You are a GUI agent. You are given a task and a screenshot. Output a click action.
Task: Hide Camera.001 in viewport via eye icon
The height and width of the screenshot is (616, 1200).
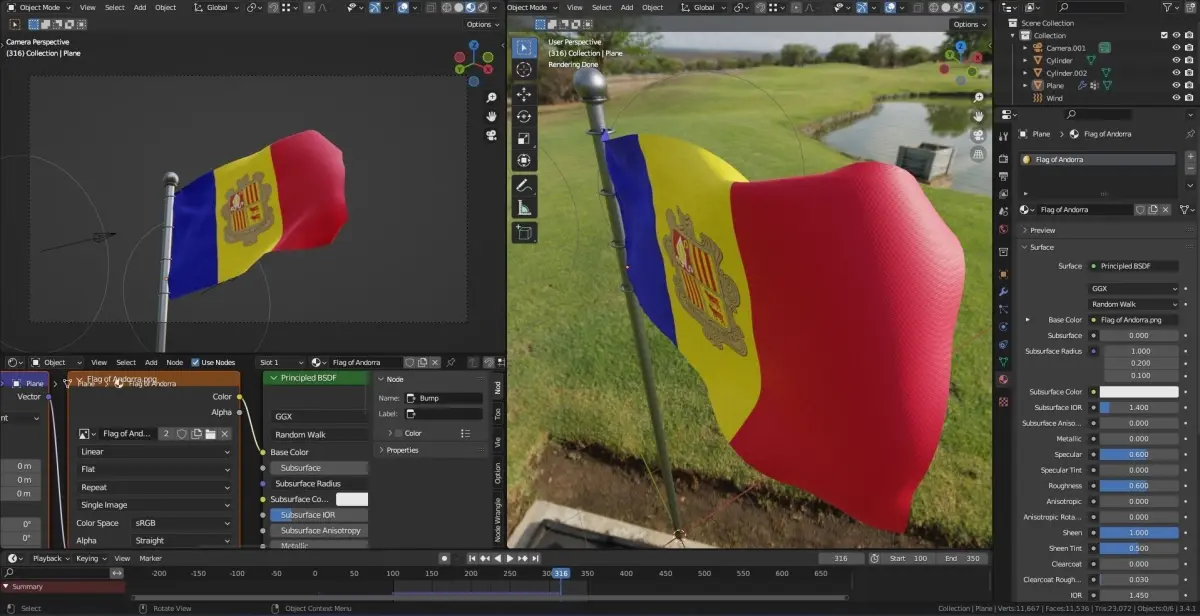point(1176,48)
